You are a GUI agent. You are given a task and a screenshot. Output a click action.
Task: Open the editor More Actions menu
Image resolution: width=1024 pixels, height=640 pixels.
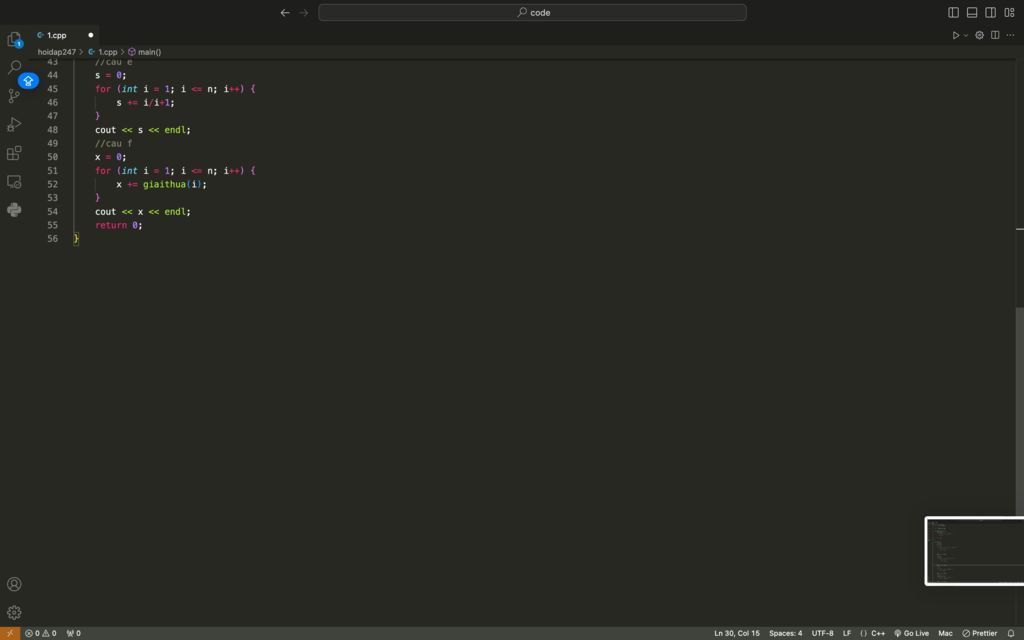[1010, 35]
